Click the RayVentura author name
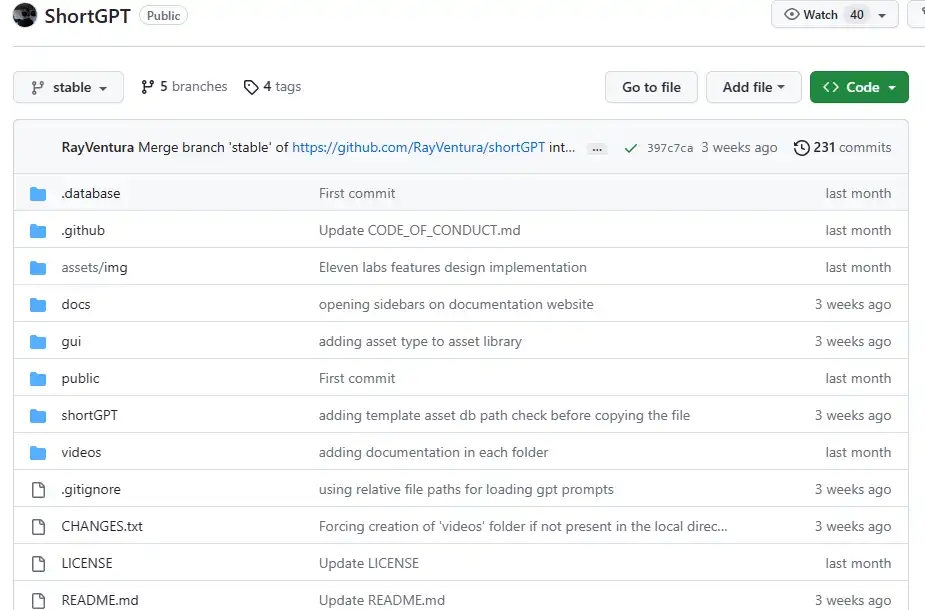The width and height of the screenshot is (925, 610). [97, 147]
